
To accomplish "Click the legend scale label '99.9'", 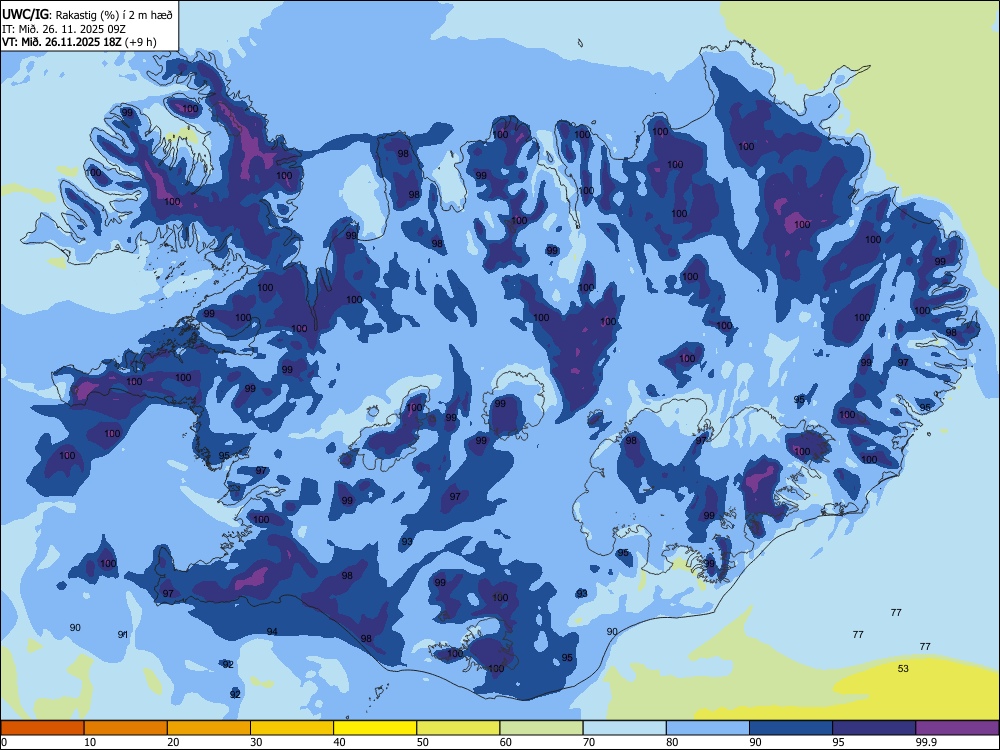I will tap(926, 742).
